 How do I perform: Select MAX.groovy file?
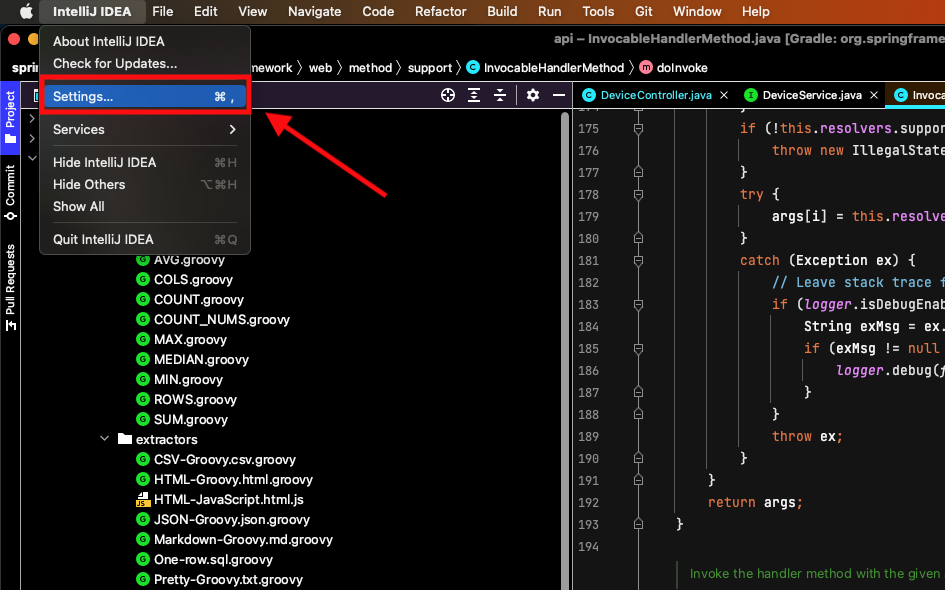click(190, 339)
